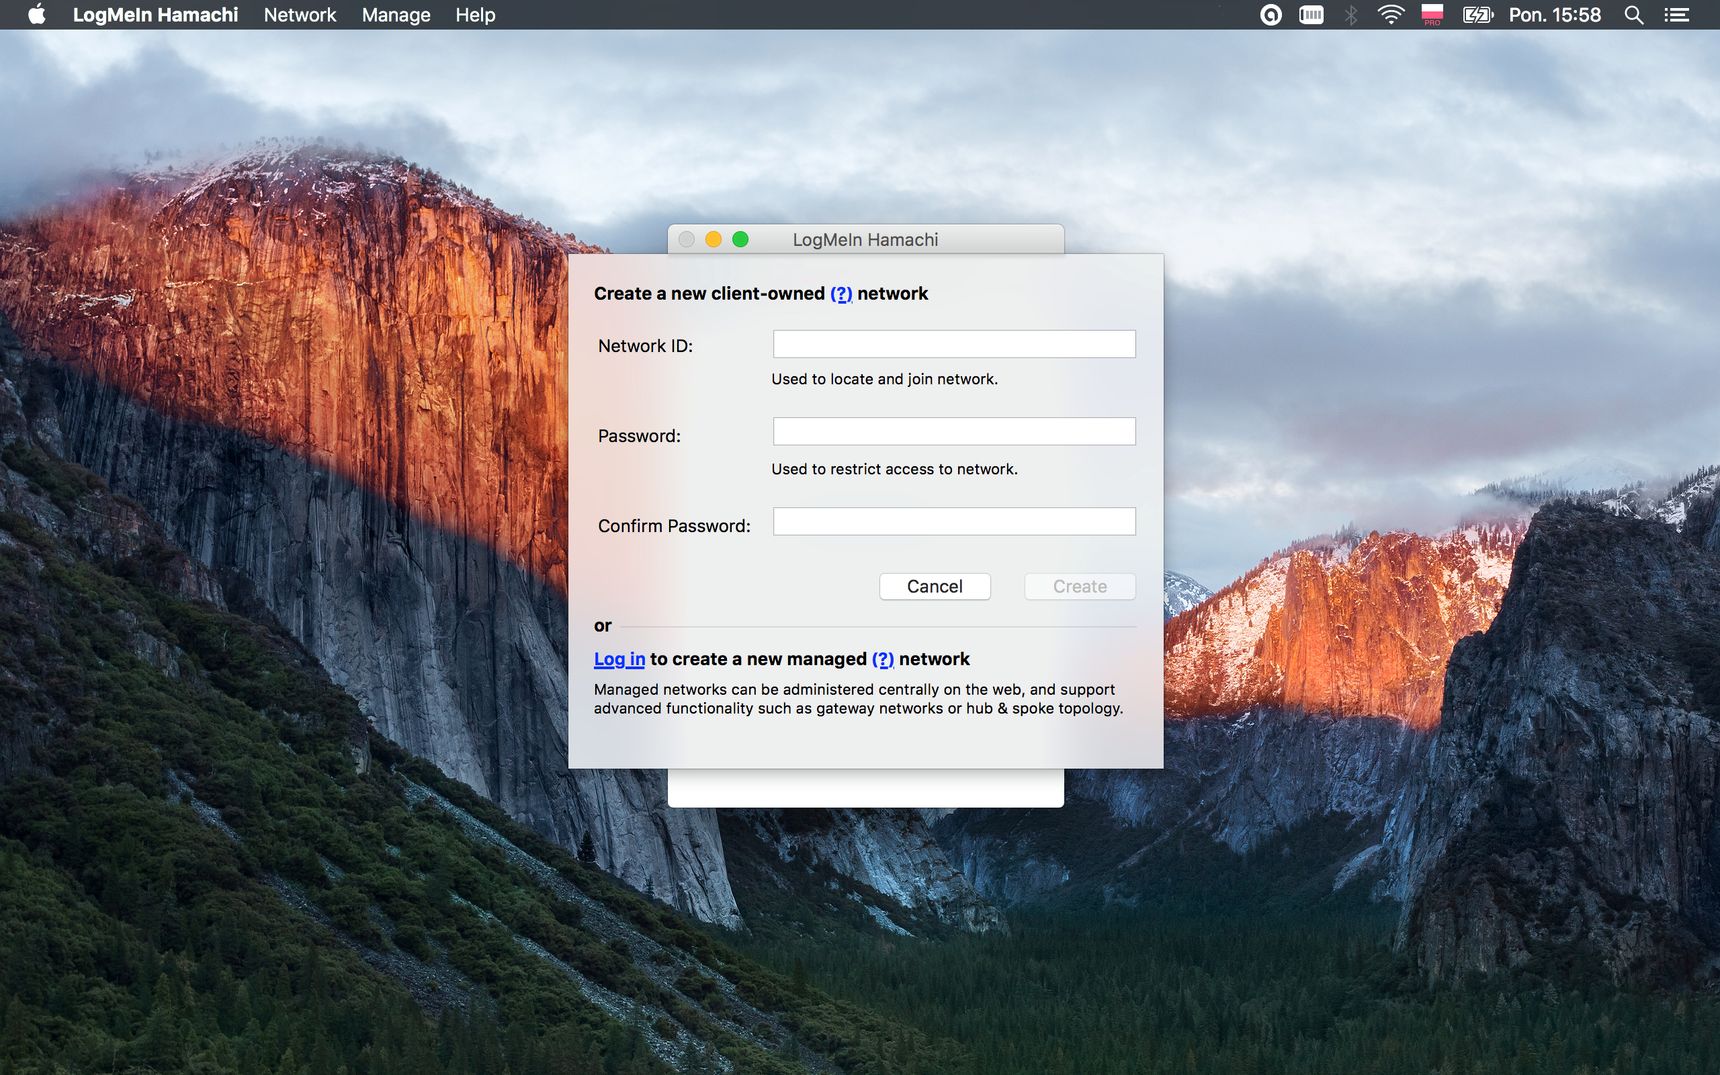Open the Help menu
The image size is (1720, 1075).
click(475, 15)
